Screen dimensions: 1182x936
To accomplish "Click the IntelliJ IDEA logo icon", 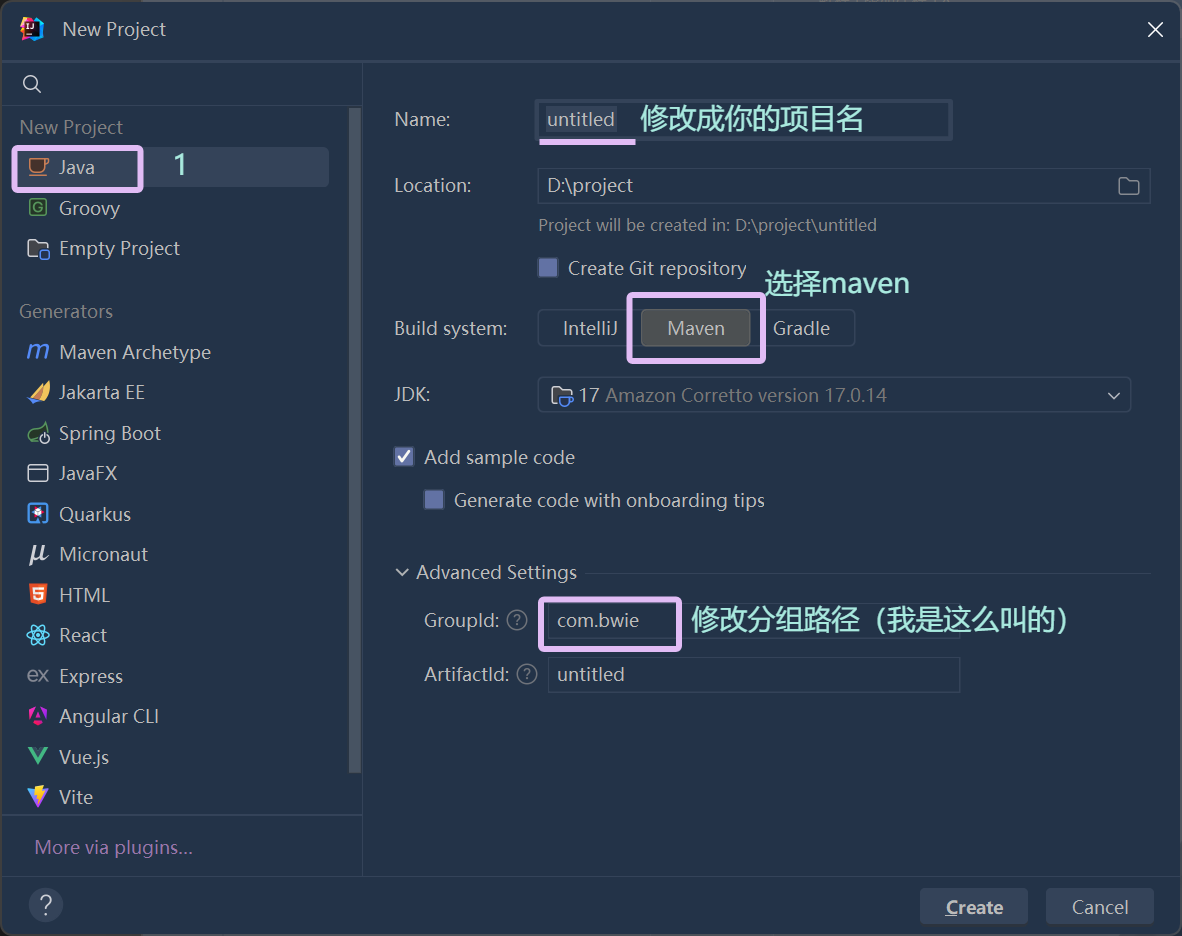I will click(x=32, y=29).
